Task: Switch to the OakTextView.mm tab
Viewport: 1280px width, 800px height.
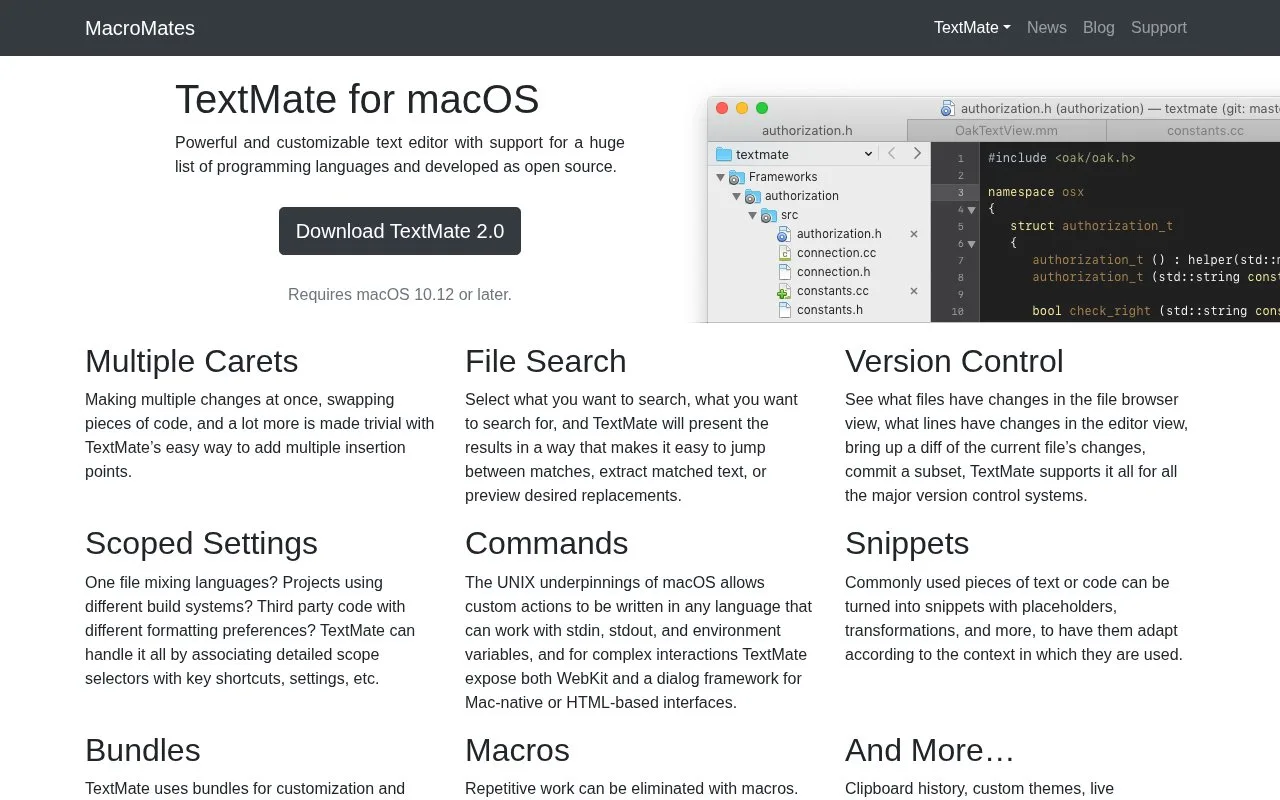Action: tap(1006, 131)
